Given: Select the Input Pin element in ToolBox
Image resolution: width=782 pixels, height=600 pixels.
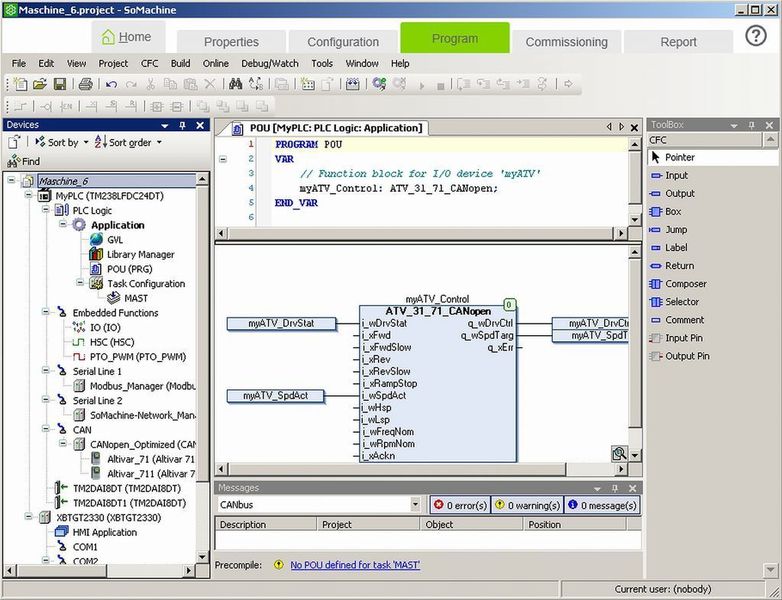Looking at the screenshot, I should tap(676, 338).
